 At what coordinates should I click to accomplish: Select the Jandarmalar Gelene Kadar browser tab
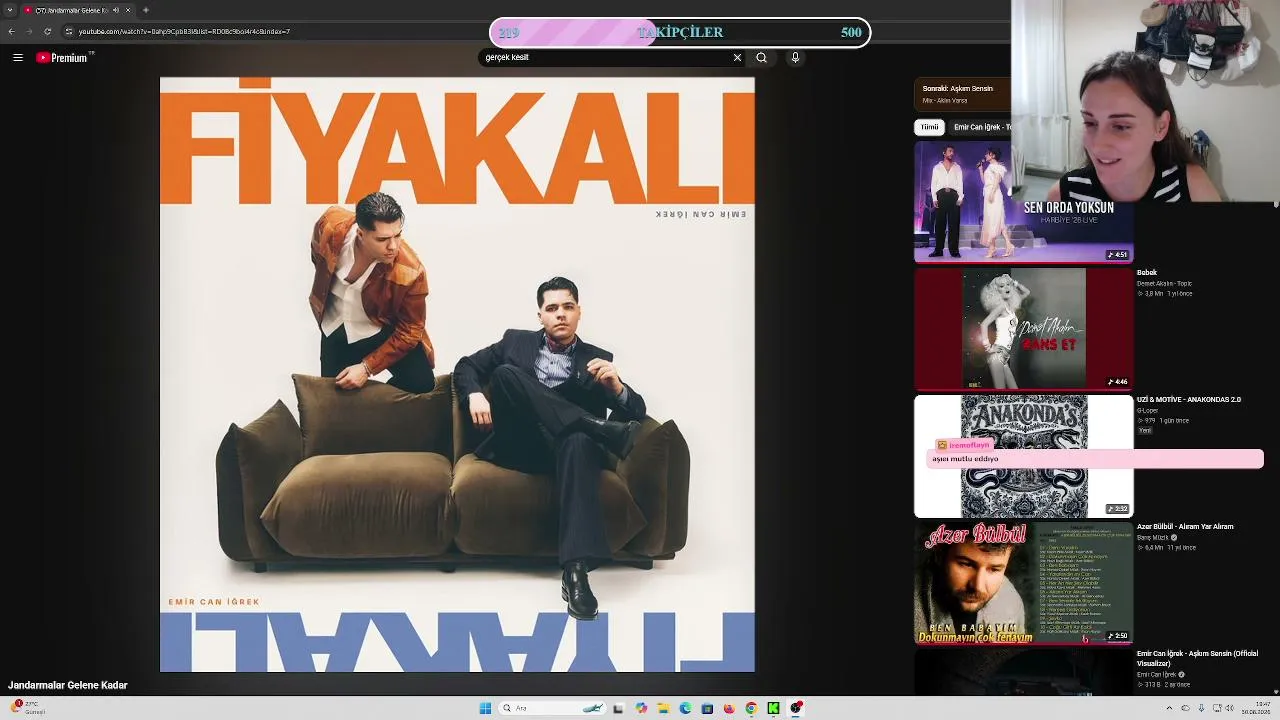72,10
